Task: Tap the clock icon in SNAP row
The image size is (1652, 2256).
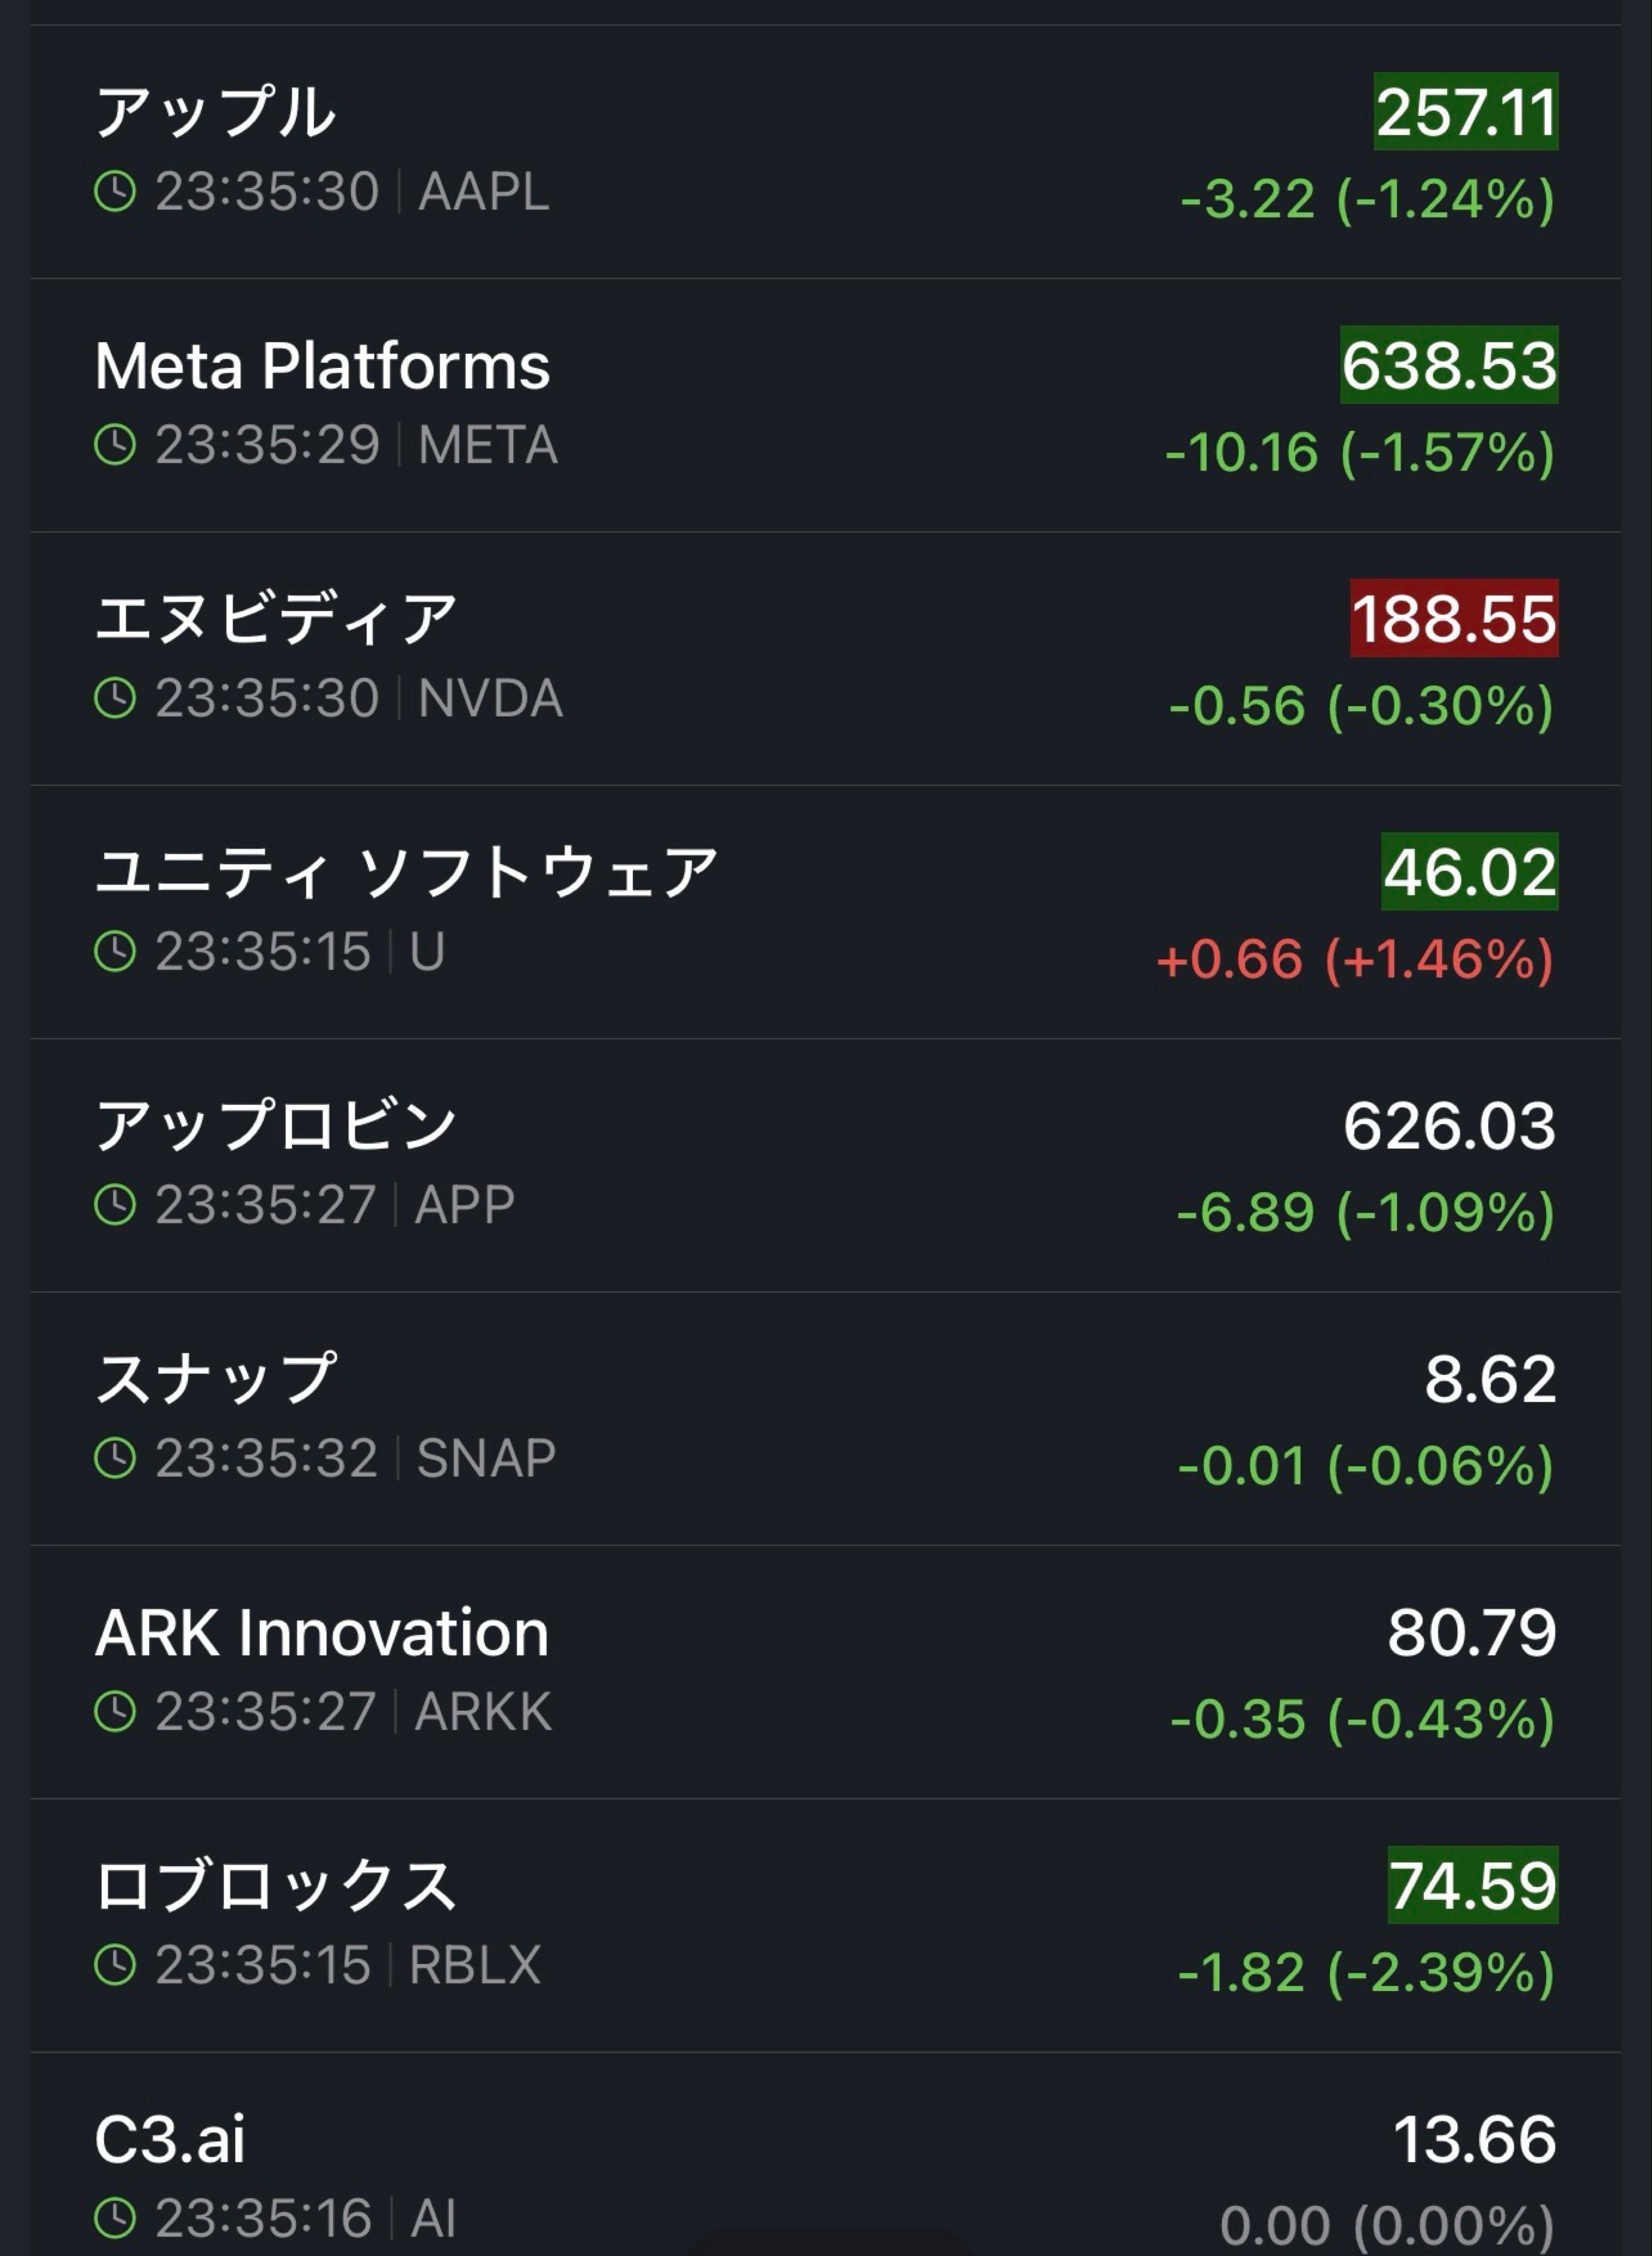Action: [x=115, y=1458]
